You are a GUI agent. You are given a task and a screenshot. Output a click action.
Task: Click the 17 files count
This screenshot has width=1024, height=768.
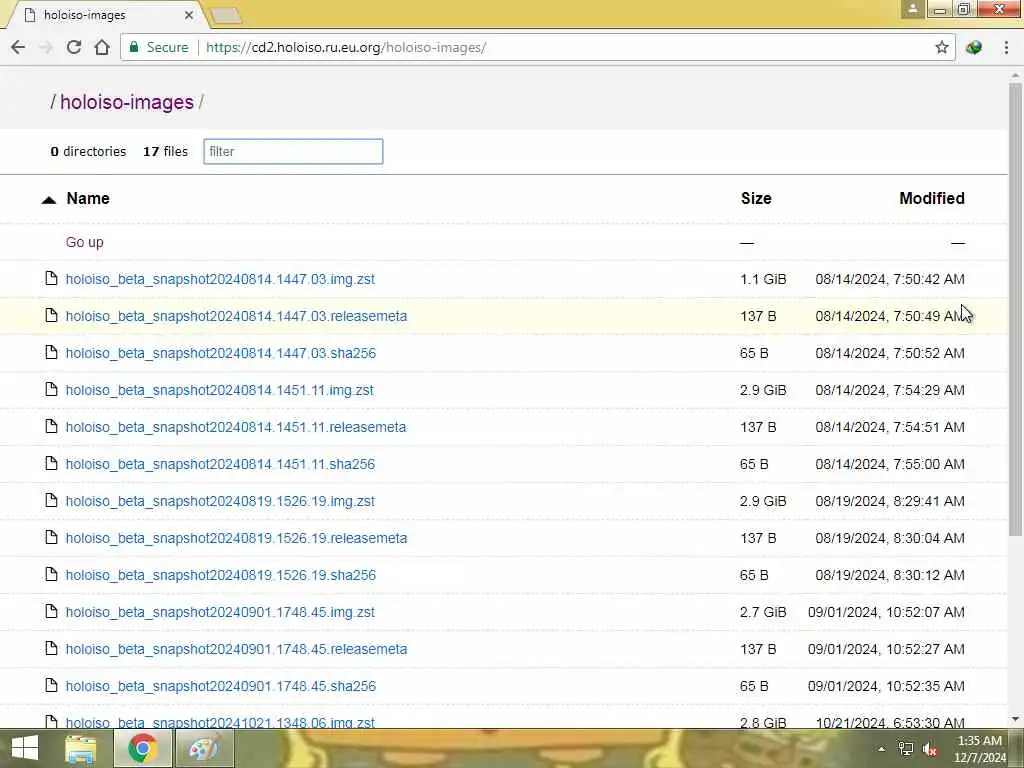pos(165,152)
